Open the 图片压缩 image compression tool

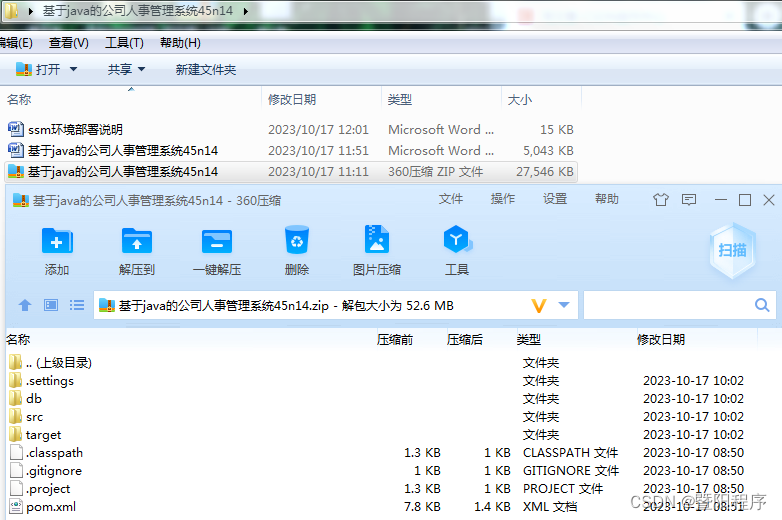pos(377,240)
